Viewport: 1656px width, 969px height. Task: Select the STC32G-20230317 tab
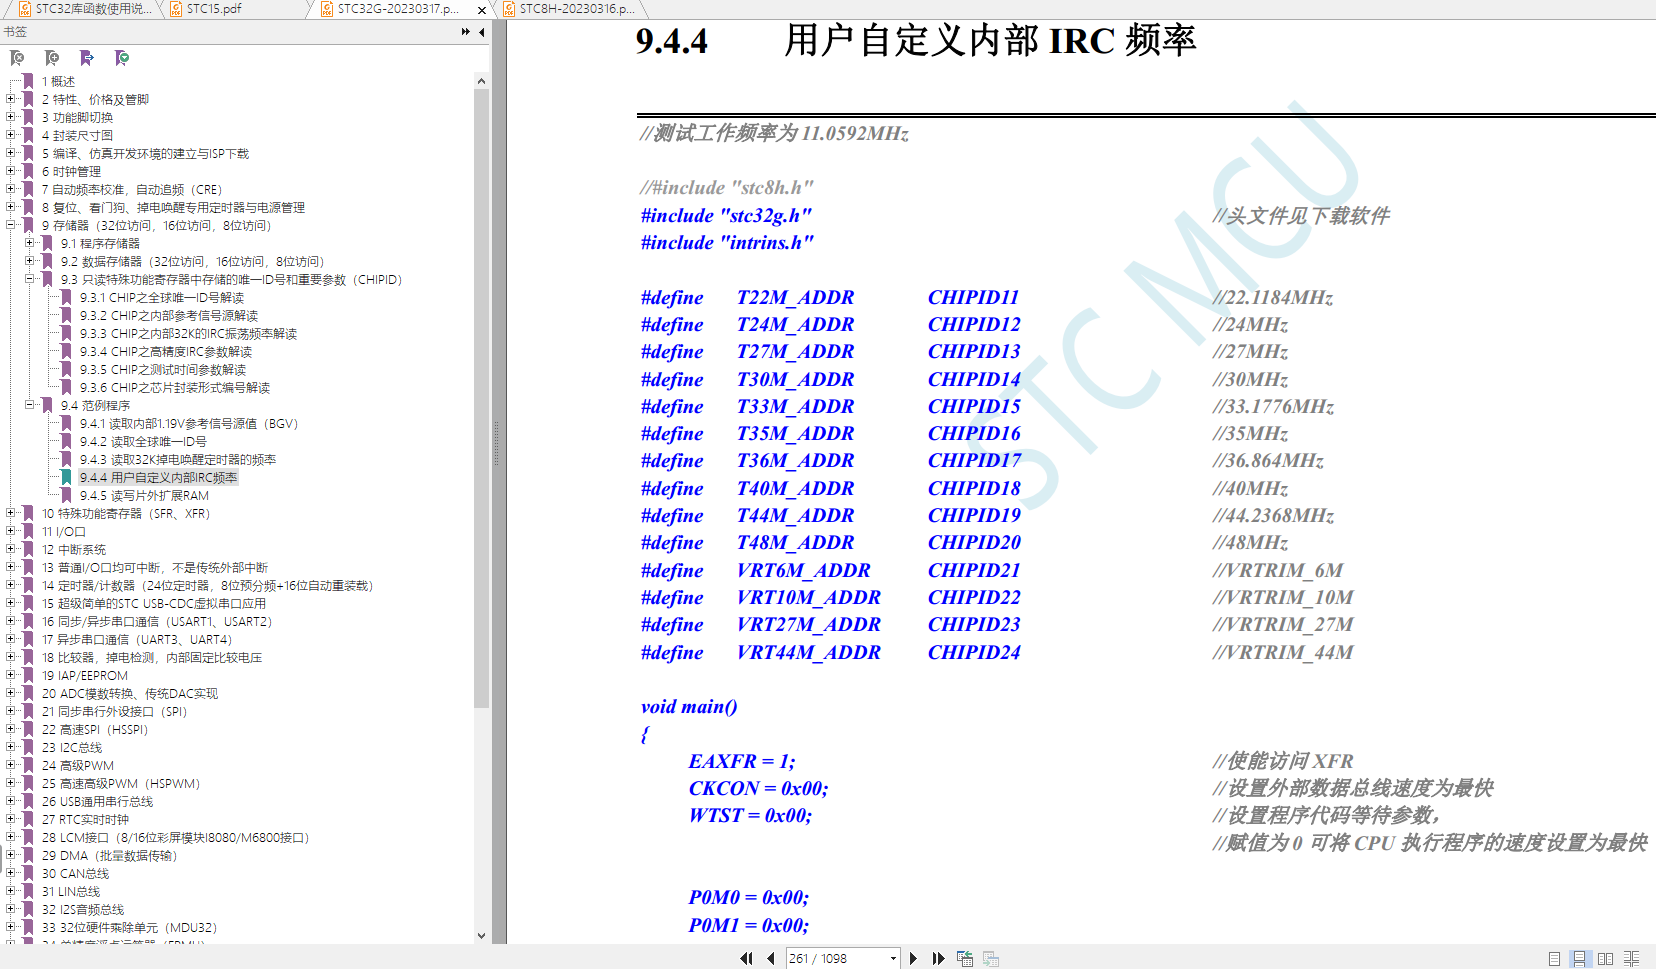(x=398, y=9)
